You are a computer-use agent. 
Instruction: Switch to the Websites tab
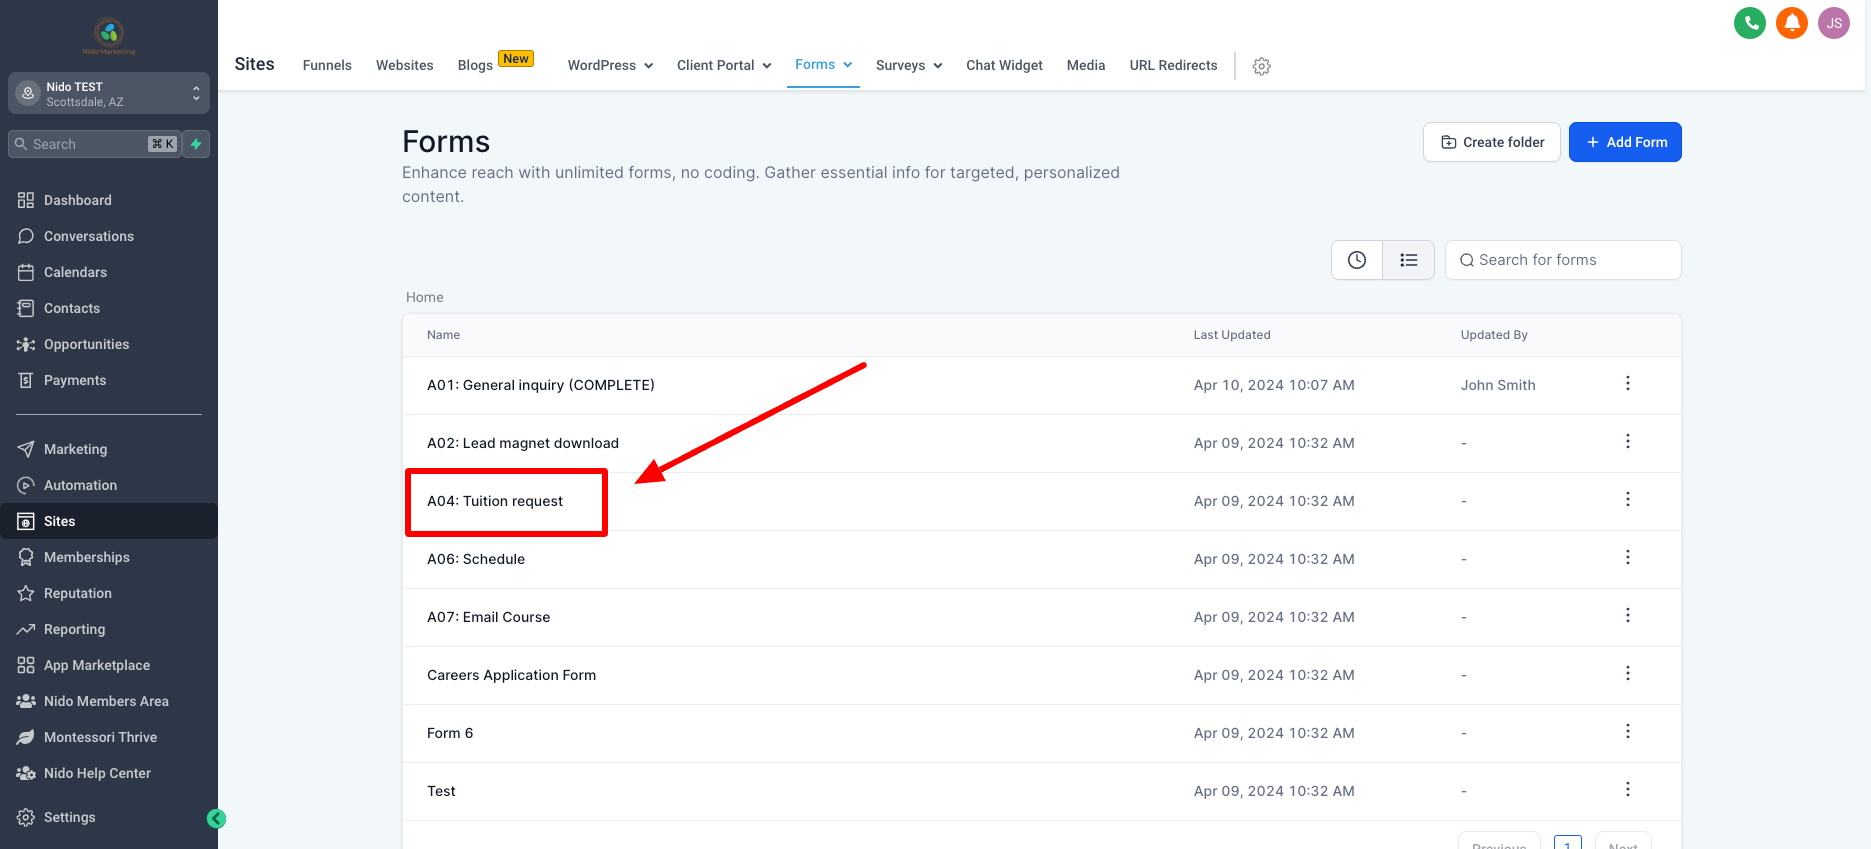click(404, 65)
